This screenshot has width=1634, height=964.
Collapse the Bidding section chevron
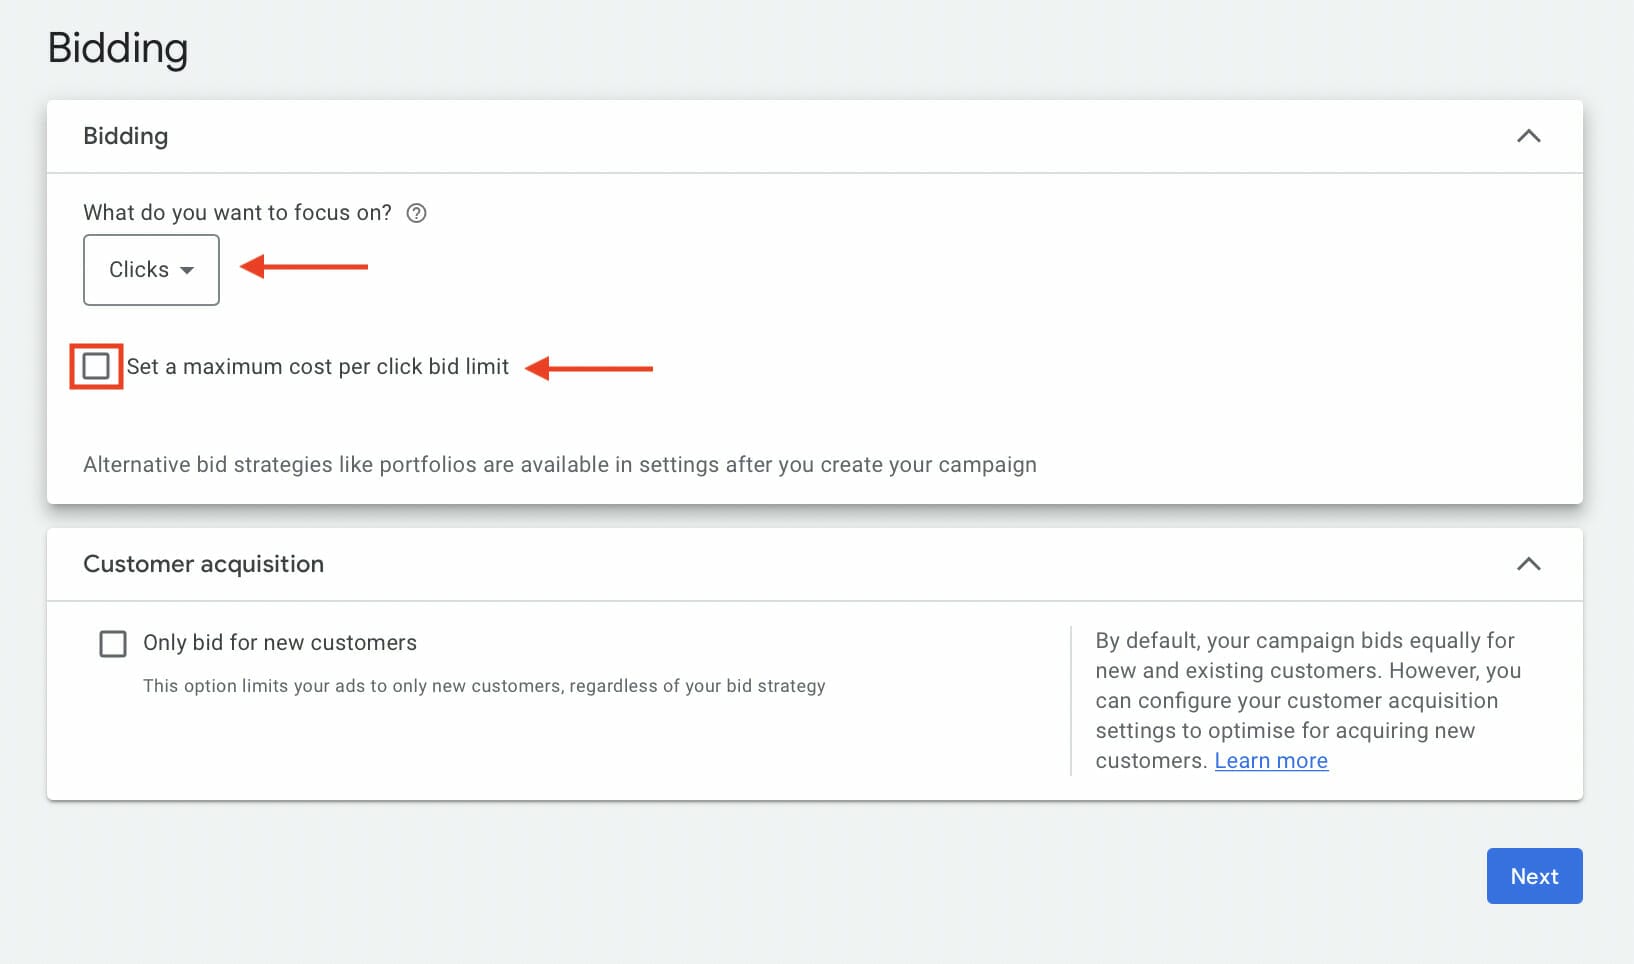coord(1528,136)
